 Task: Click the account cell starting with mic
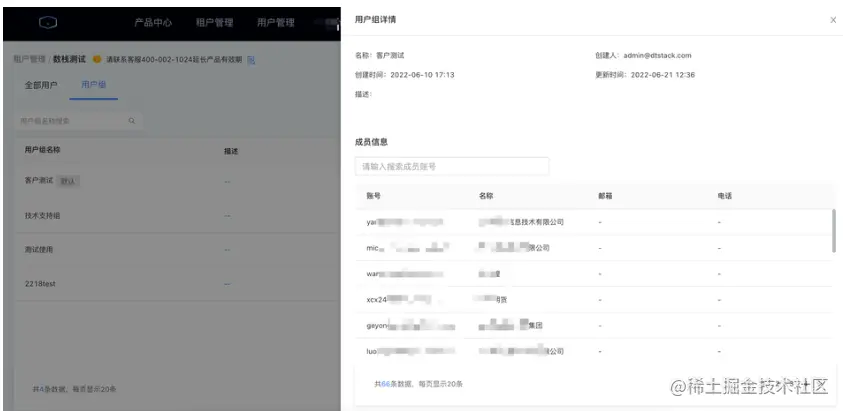[408, 248]
